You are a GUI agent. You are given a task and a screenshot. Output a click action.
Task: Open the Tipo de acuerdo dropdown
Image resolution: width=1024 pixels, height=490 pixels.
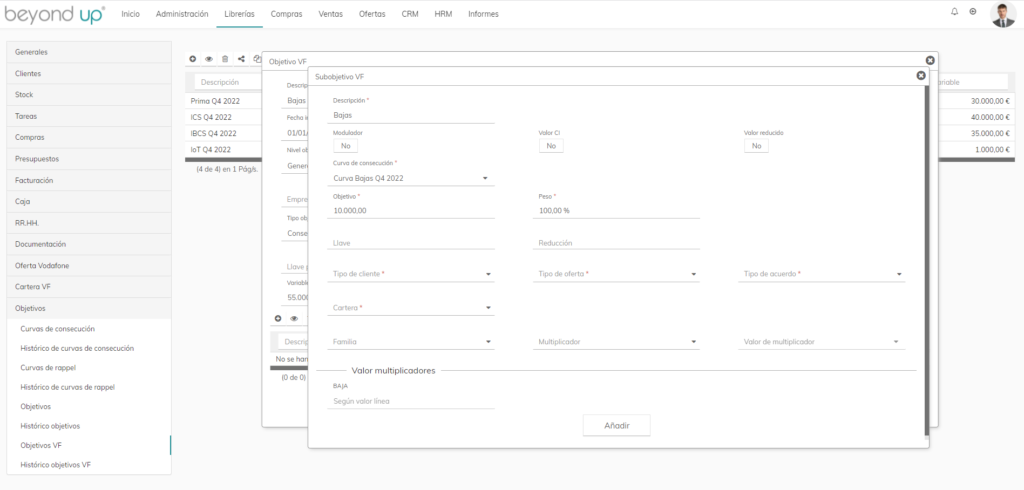point(824,274)
